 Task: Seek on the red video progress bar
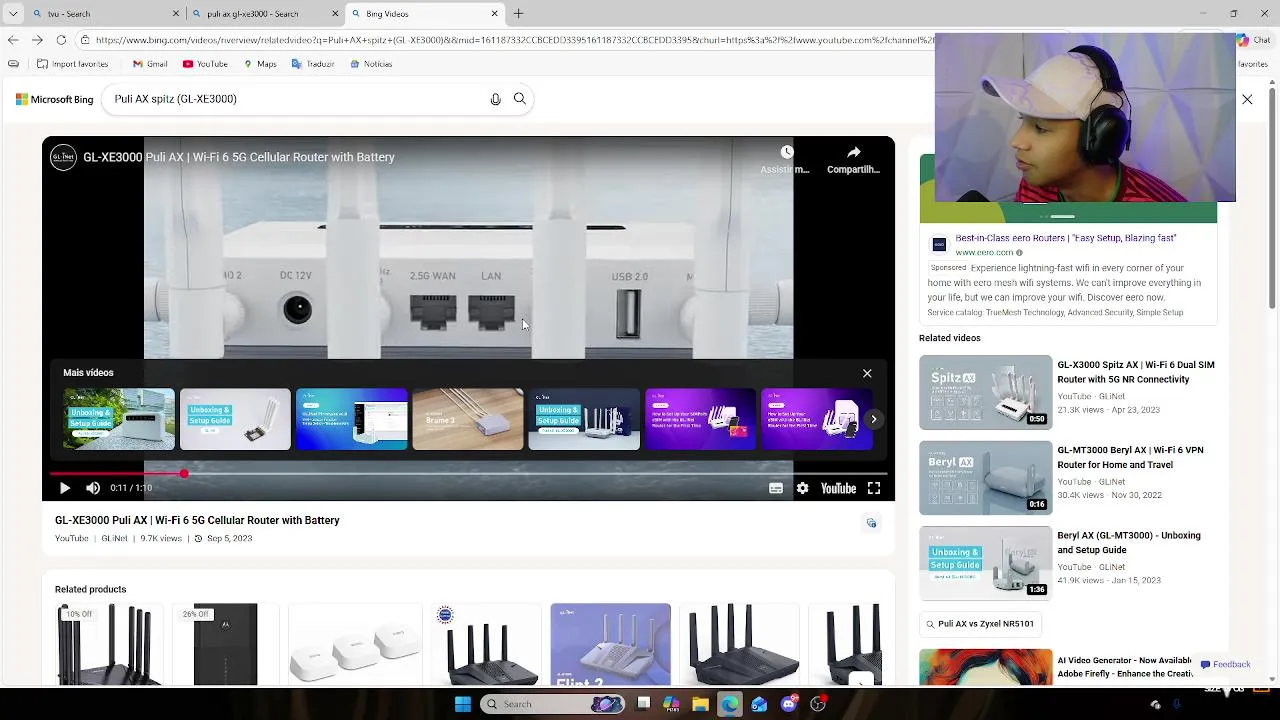pos(468,473)
